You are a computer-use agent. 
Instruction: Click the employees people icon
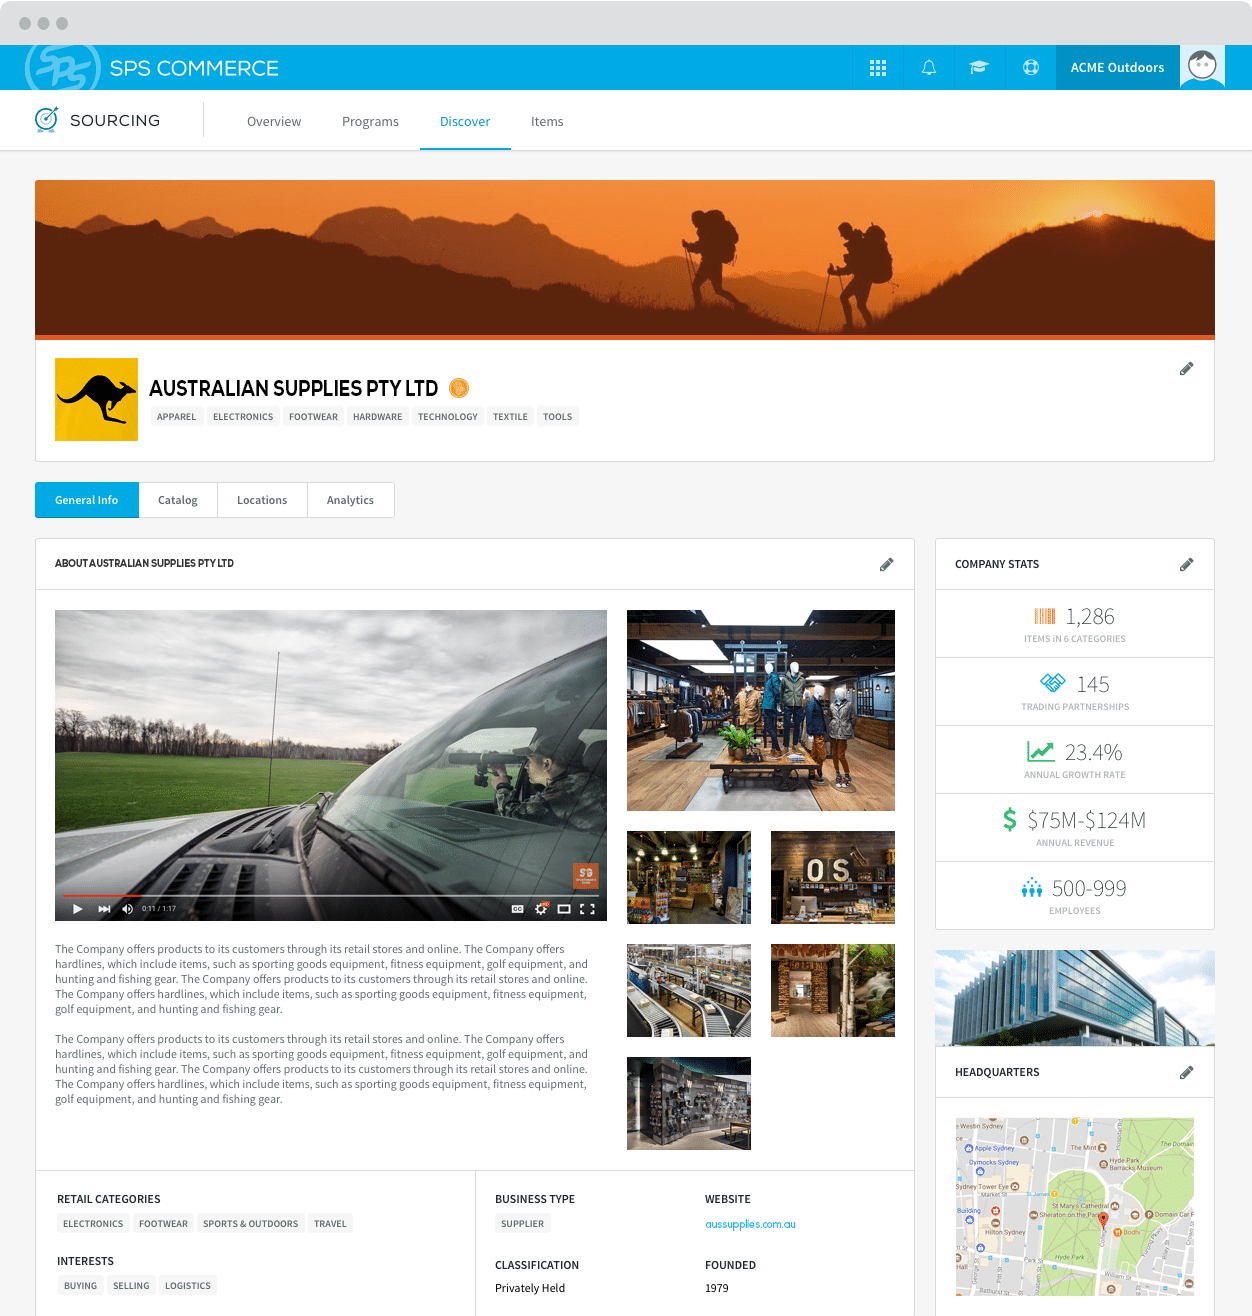1032,888
